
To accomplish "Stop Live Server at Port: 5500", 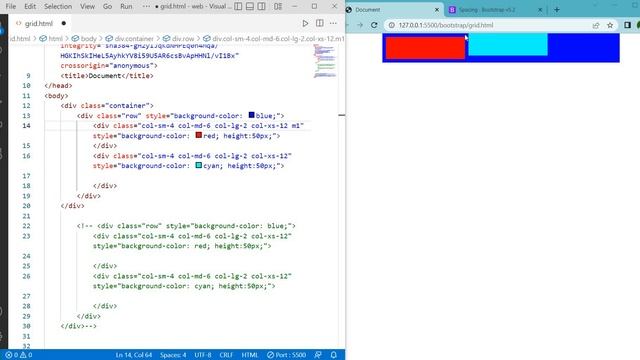I will (x=286, y=355).
